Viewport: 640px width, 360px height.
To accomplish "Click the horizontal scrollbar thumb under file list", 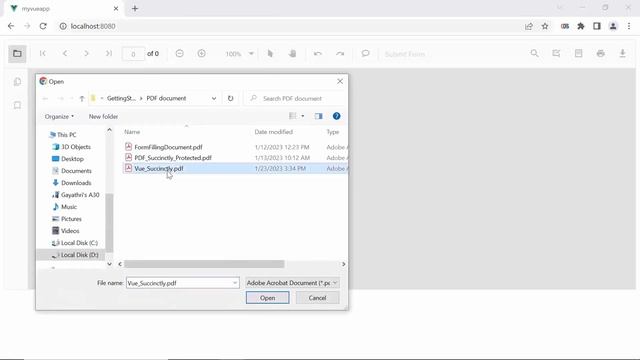I will point(204,264).
